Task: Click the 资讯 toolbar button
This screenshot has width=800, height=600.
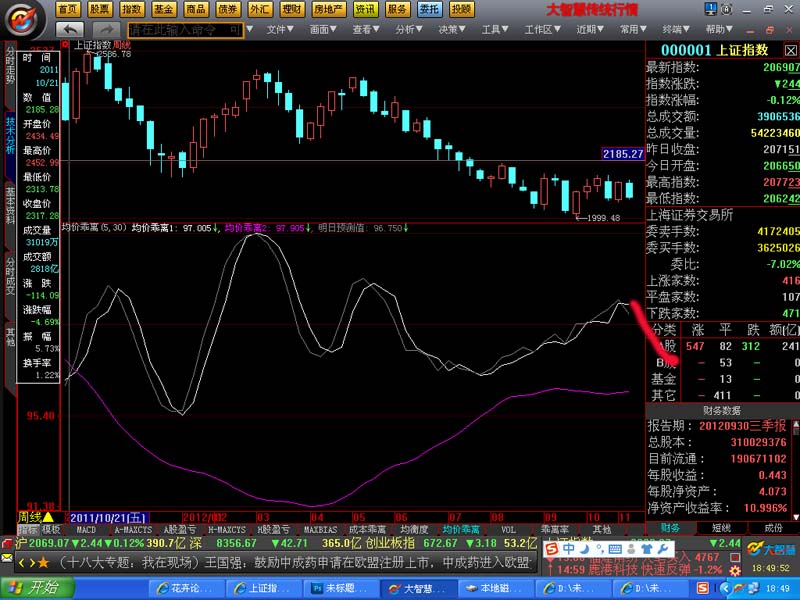Action: [x=365, y=9]
